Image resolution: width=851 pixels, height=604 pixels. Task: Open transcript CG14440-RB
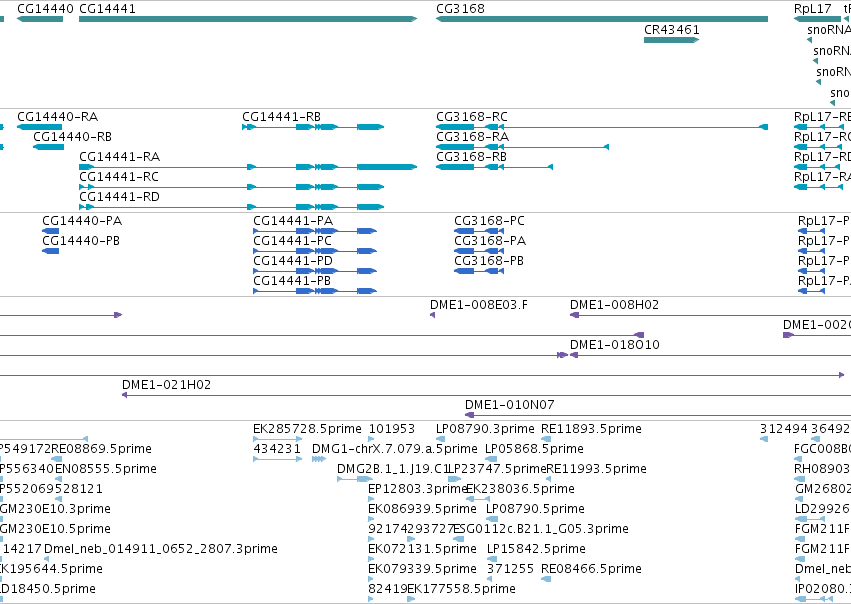tap(72, 137)
